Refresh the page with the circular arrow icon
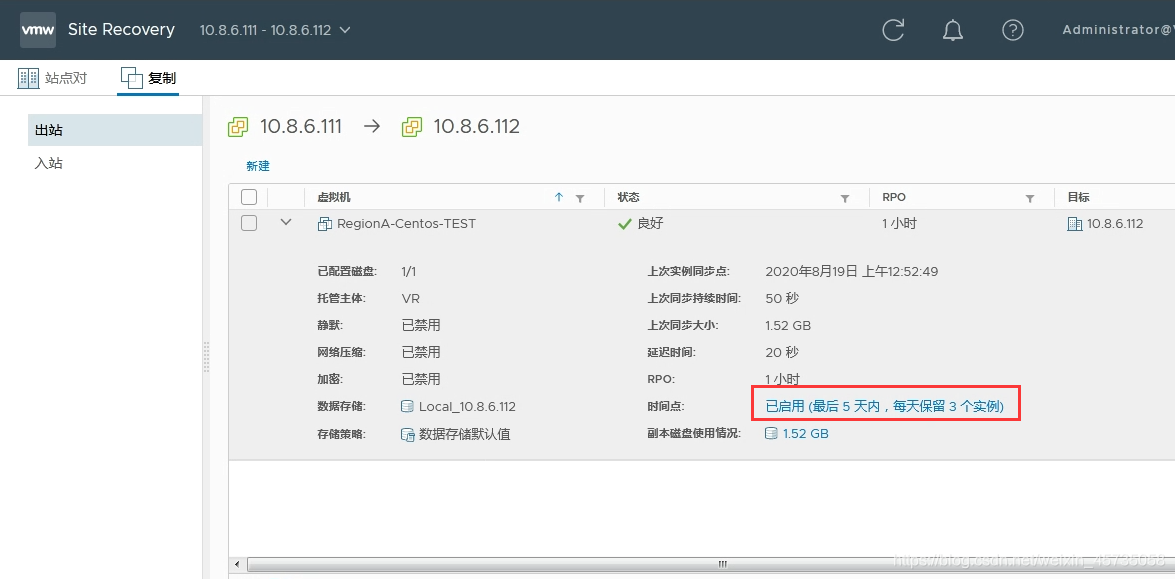1175x579 pixels. tap(893, 30)
